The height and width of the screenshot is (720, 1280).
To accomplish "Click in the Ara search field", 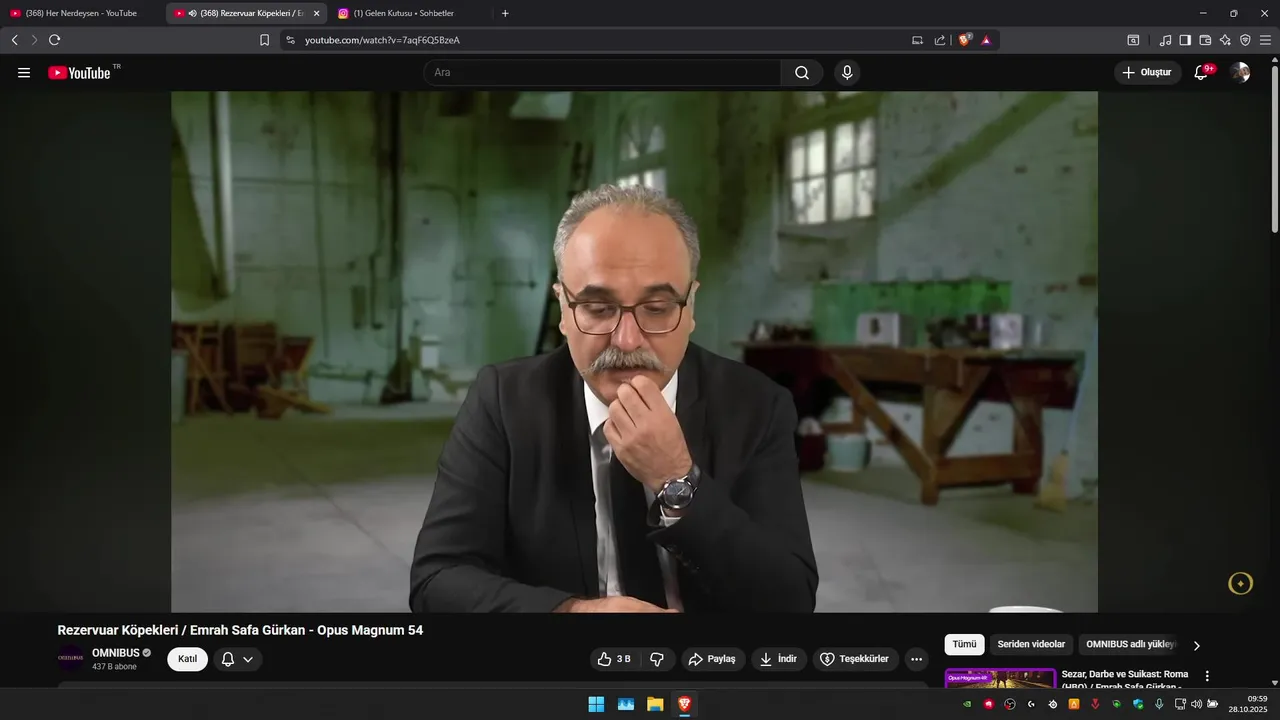I will 602,73.
